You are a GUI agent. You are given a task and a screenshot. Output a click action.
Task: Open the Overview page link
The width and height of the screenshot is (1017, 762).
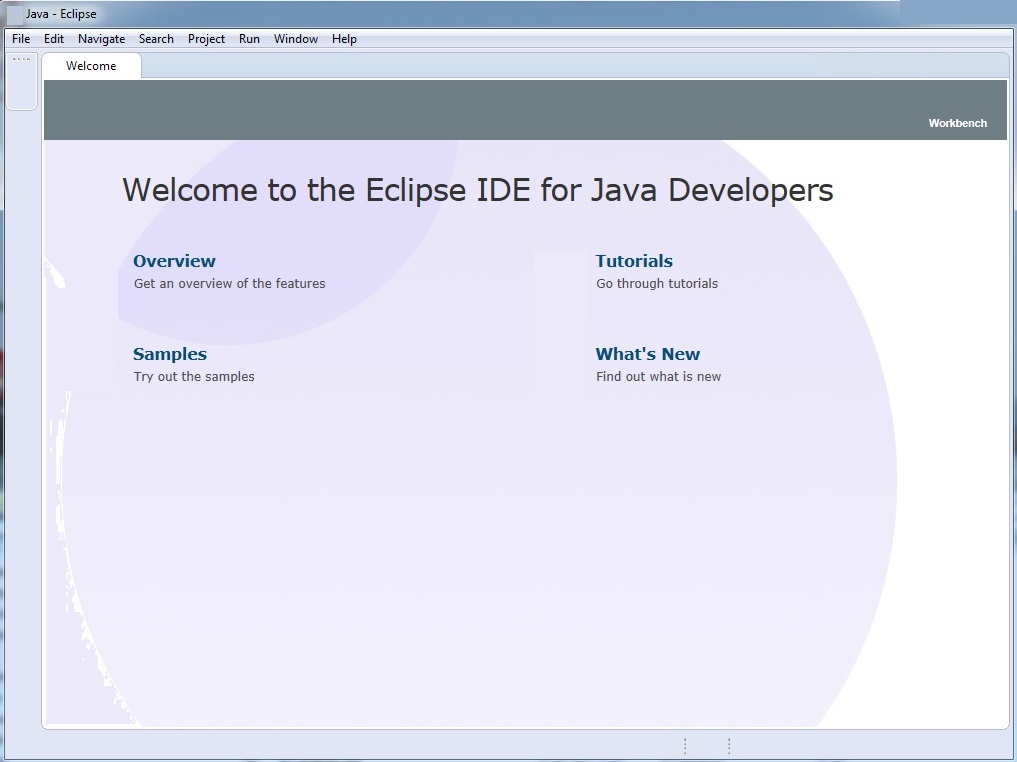click(174, 261)
